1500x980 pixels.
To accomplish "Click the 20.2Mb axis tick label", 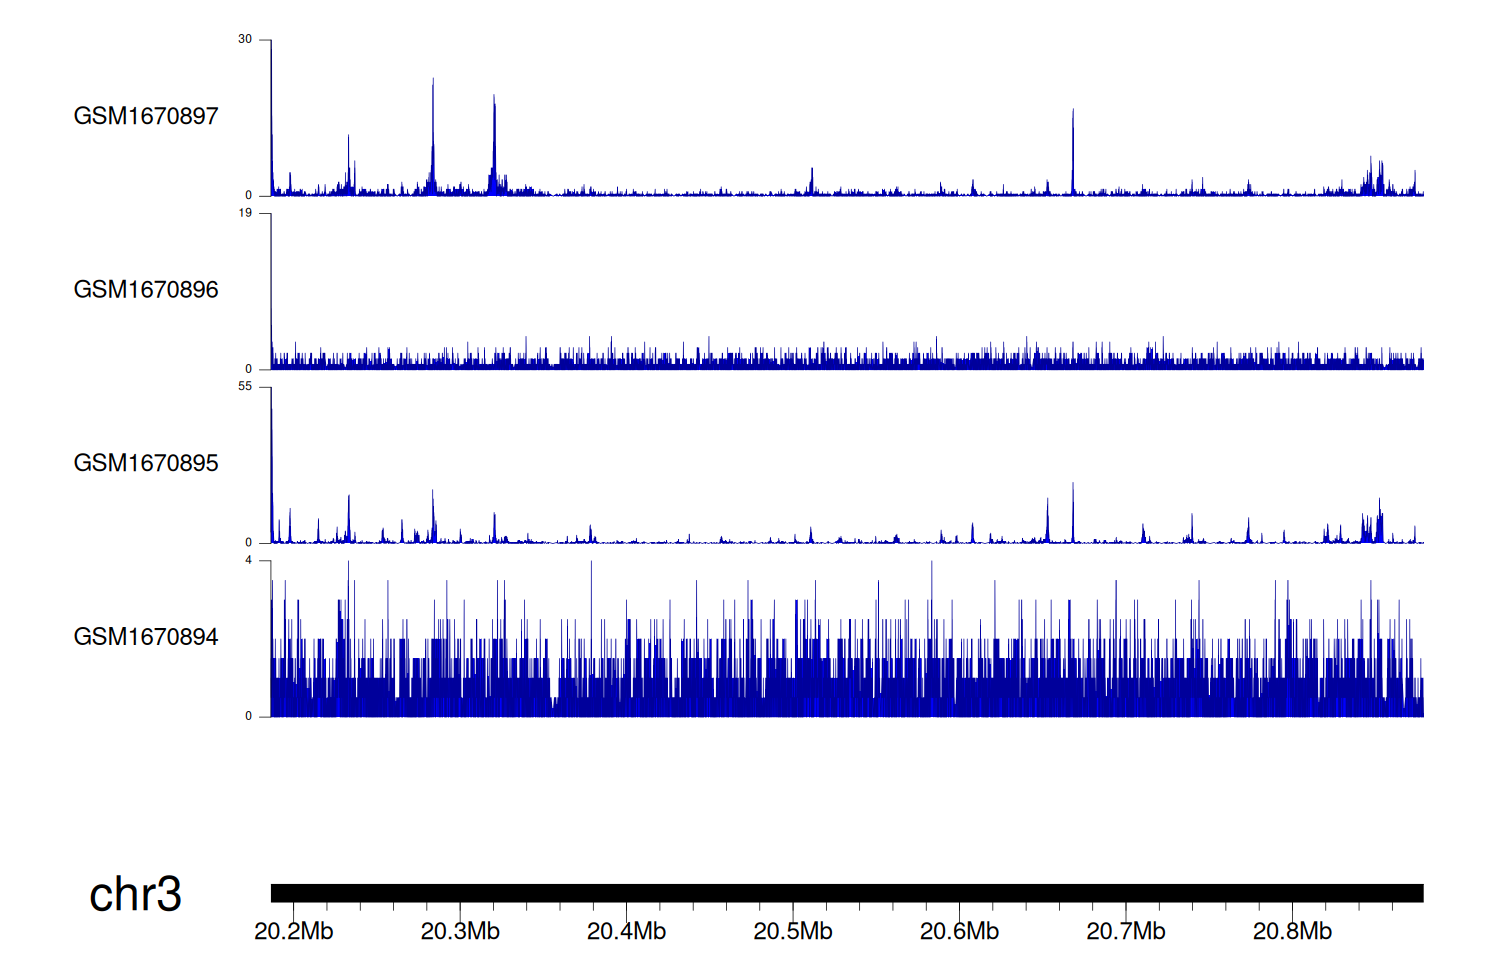I will coord(294,932).
